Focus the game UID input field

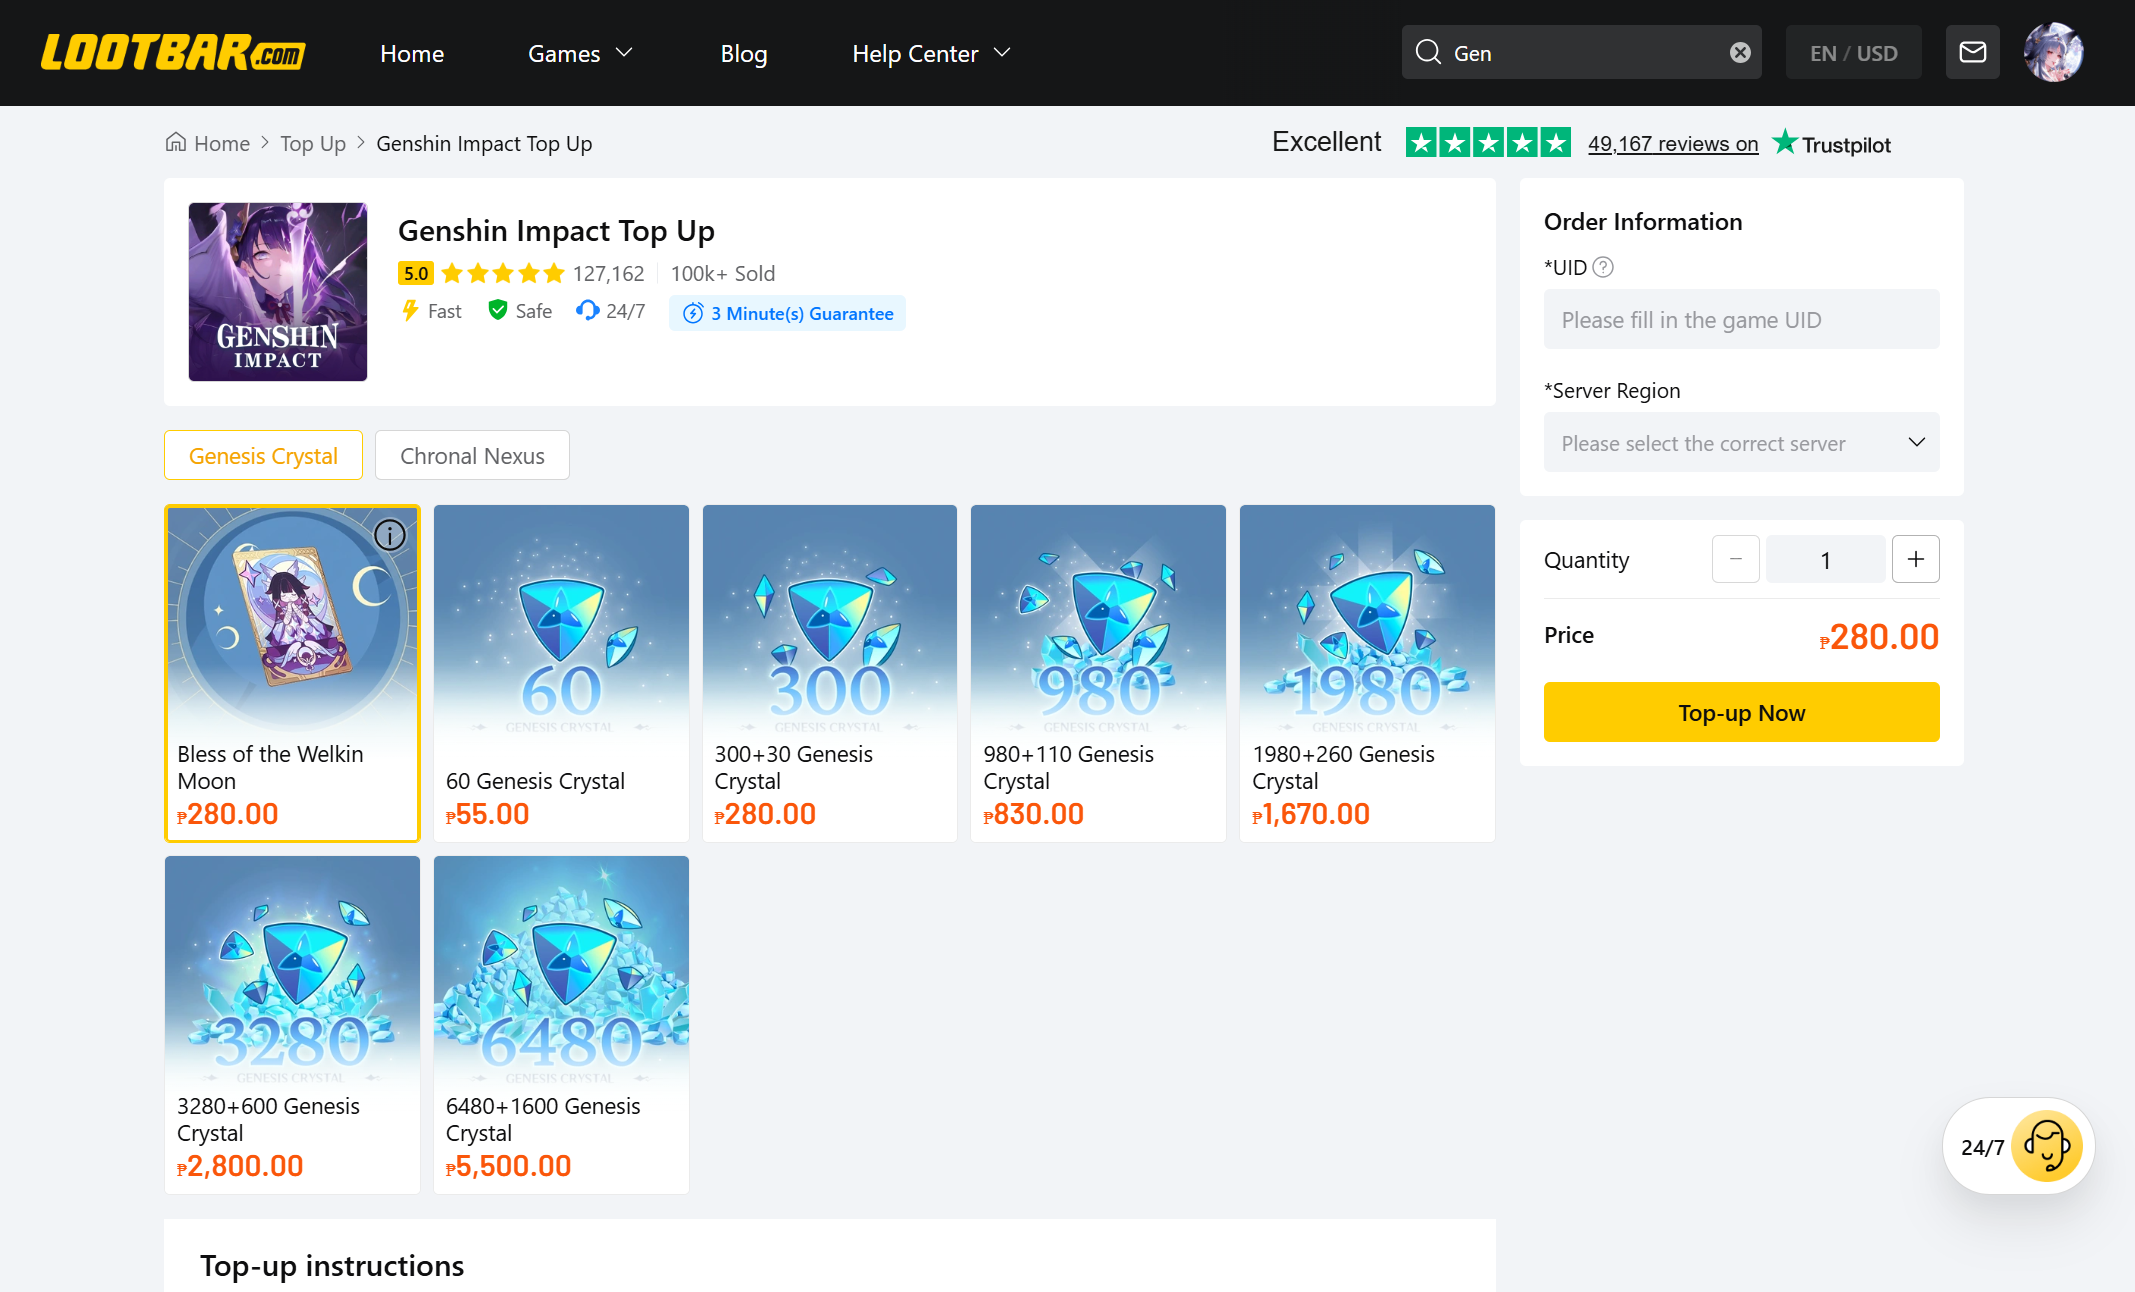pyautogui.click(x=1742, y=319)
